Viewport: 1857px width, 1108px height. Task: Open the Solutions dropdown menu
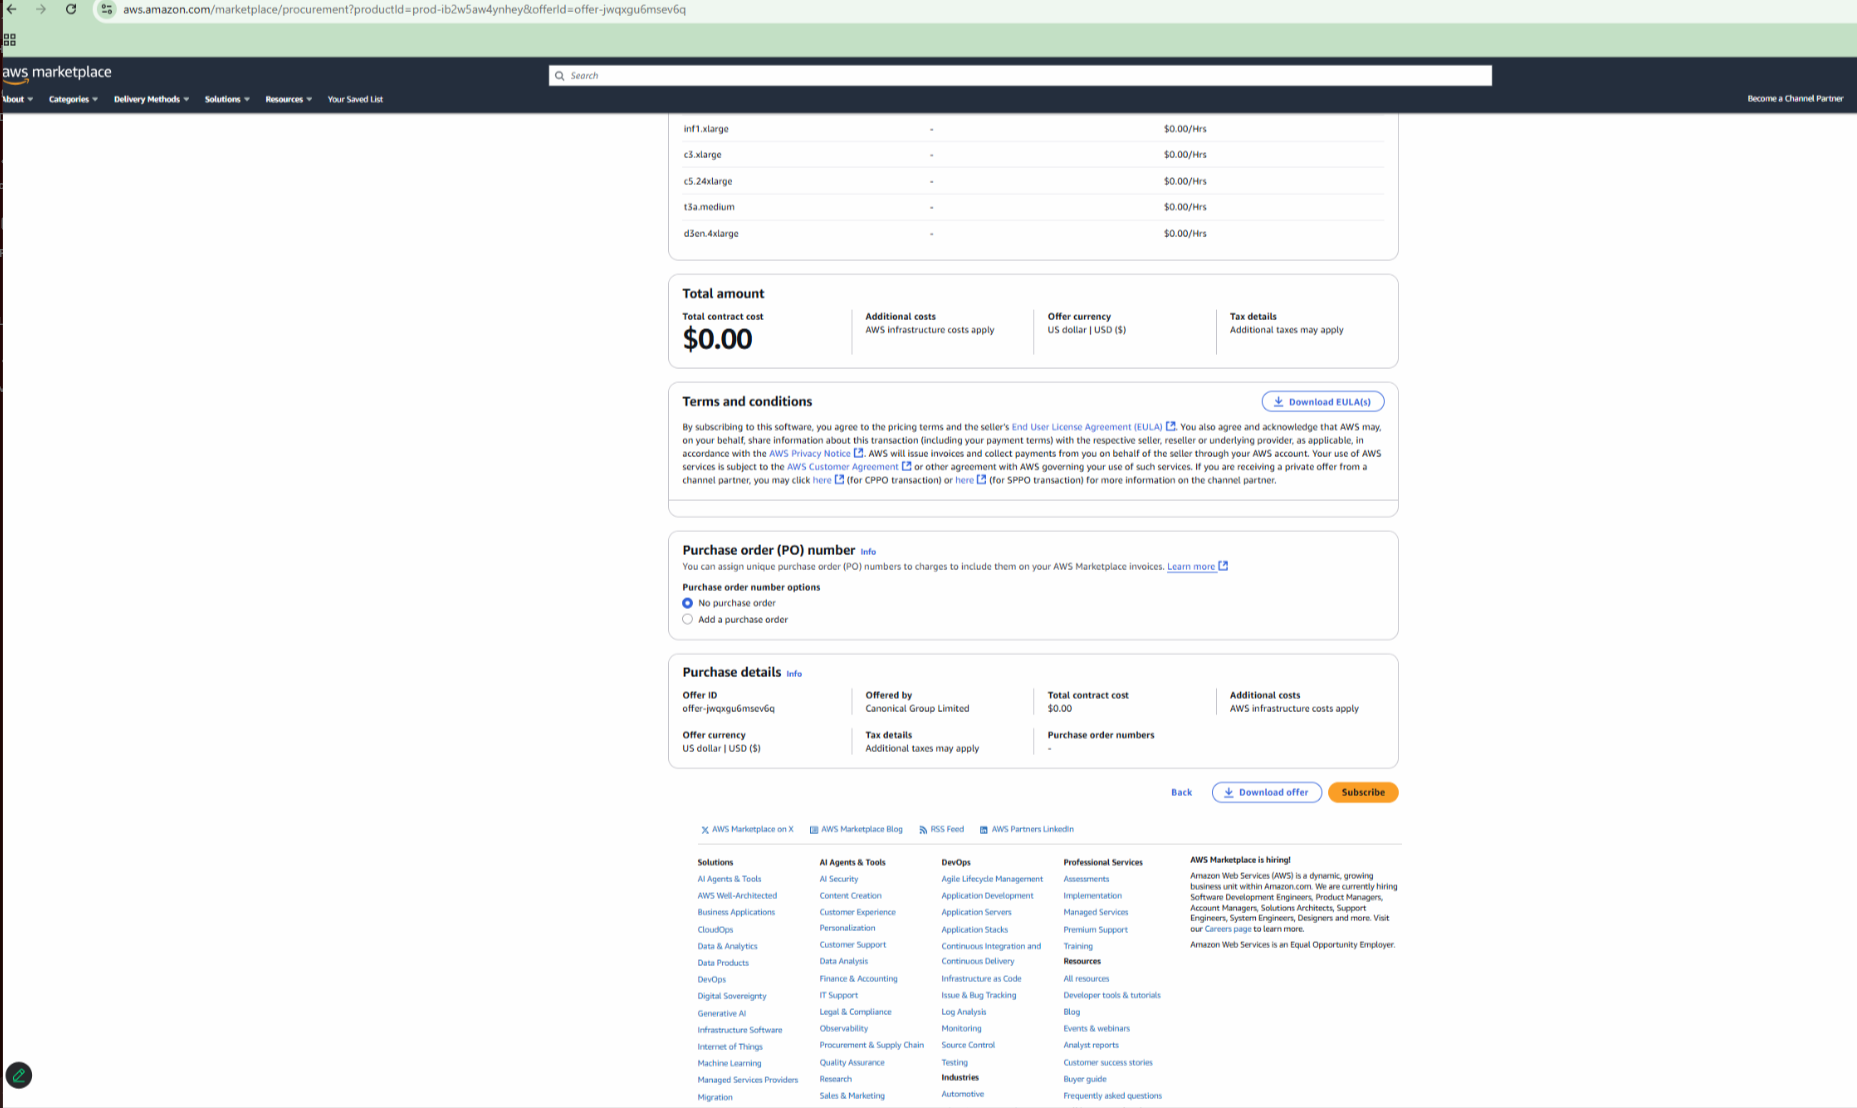pos(227,99)
